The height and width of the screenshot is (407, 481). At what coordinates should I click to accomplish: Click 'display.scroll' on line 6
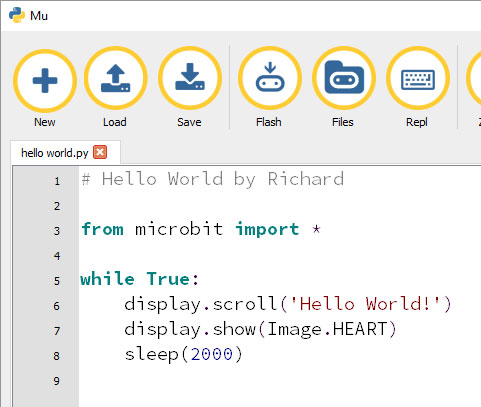(x=201, y=304)
